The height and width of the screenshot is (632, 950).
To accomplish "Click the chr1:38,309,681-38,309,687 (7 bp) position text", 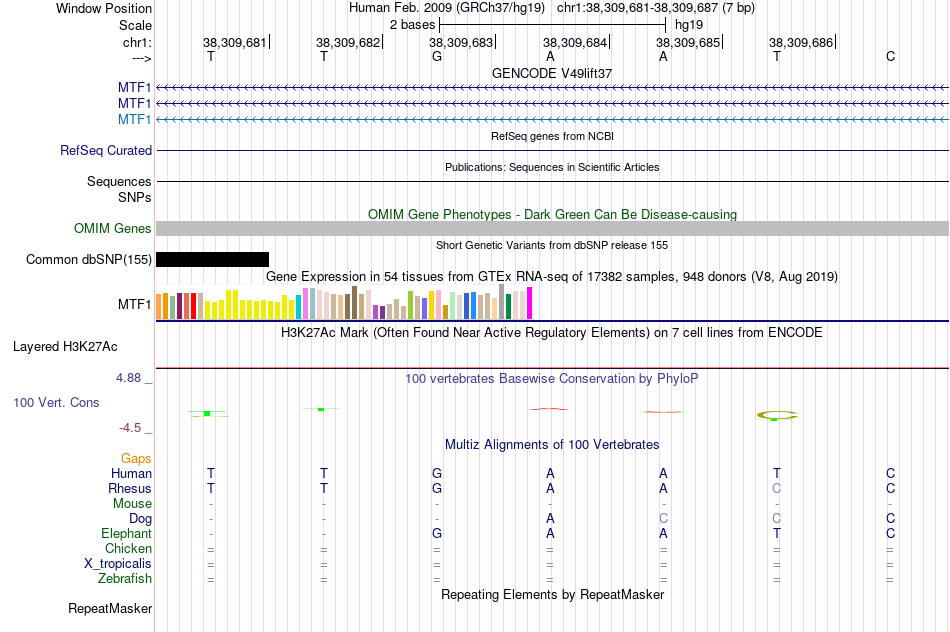I will click(x=656, y=8).
